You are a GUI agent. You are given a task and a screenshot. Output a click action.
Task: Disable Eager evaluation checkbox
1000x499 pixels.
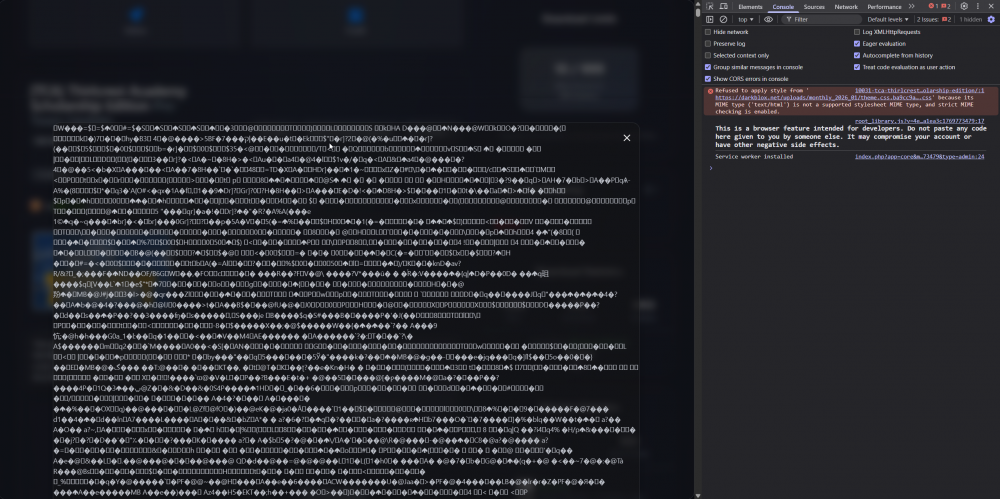857,44
